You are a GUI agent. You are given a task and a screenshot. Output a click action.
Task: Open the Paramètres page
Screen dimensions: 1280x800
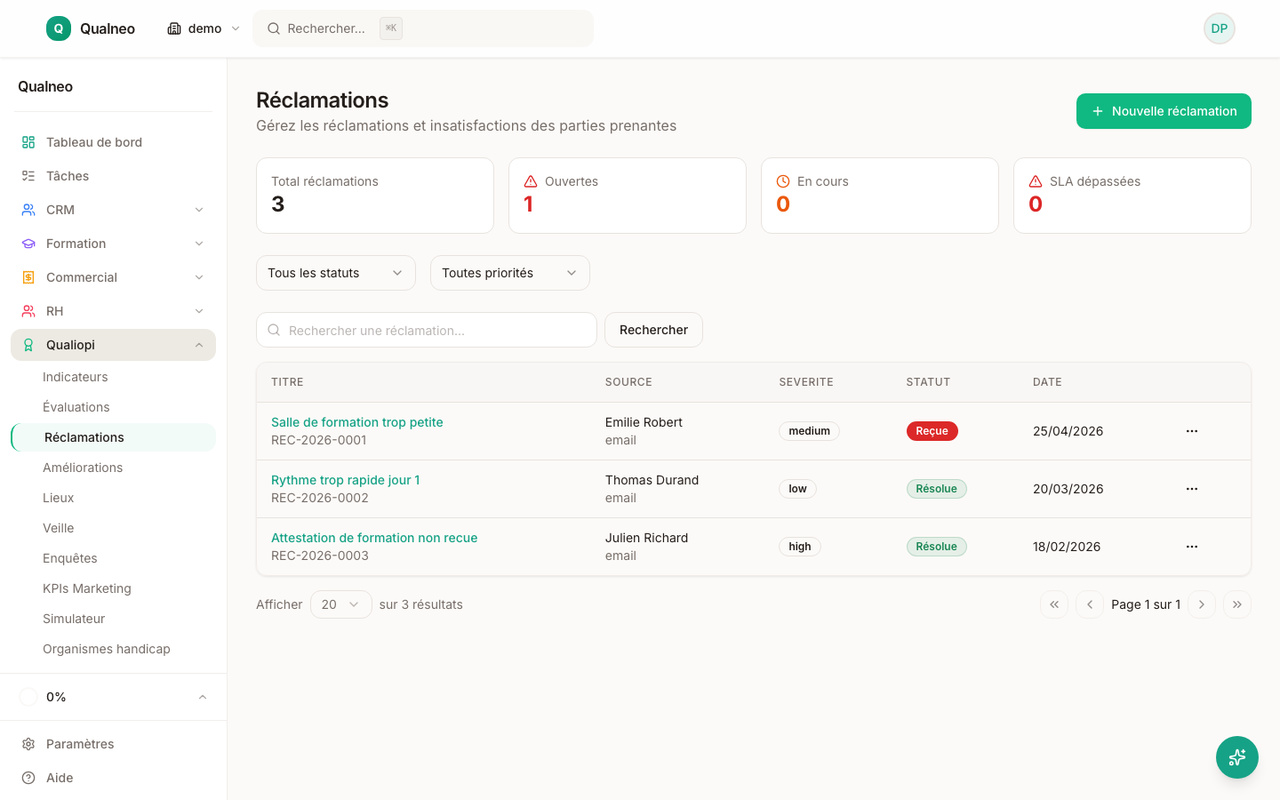click(x=80, y=744)
